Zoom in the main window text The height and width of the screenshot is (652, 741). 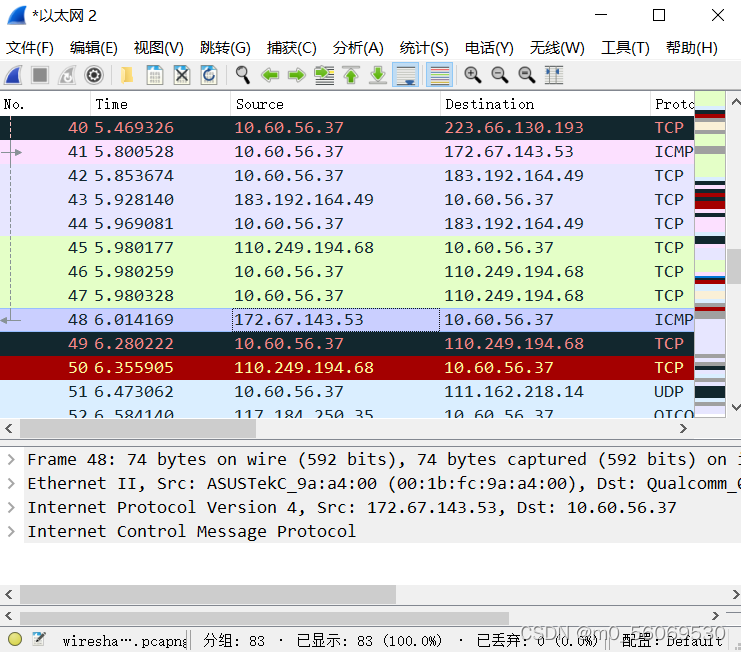tap(473, 75)
